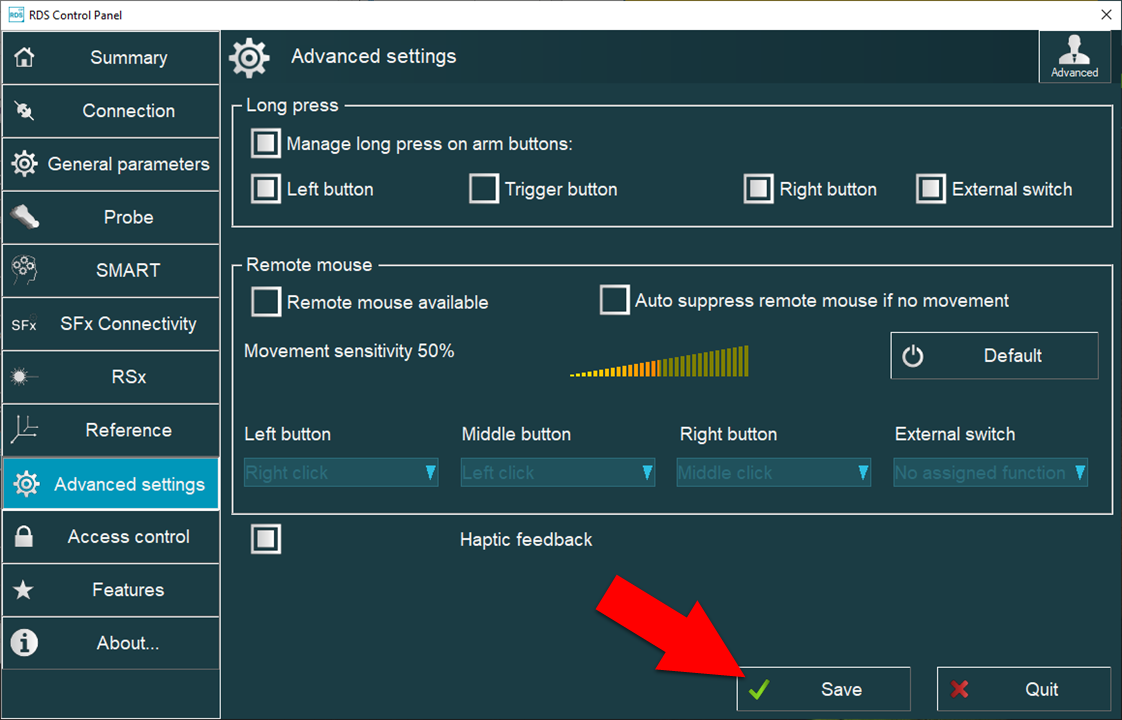Open the Advanced user profile icon
This screenshot has width=1122, height=720.
pos(1074,56)
